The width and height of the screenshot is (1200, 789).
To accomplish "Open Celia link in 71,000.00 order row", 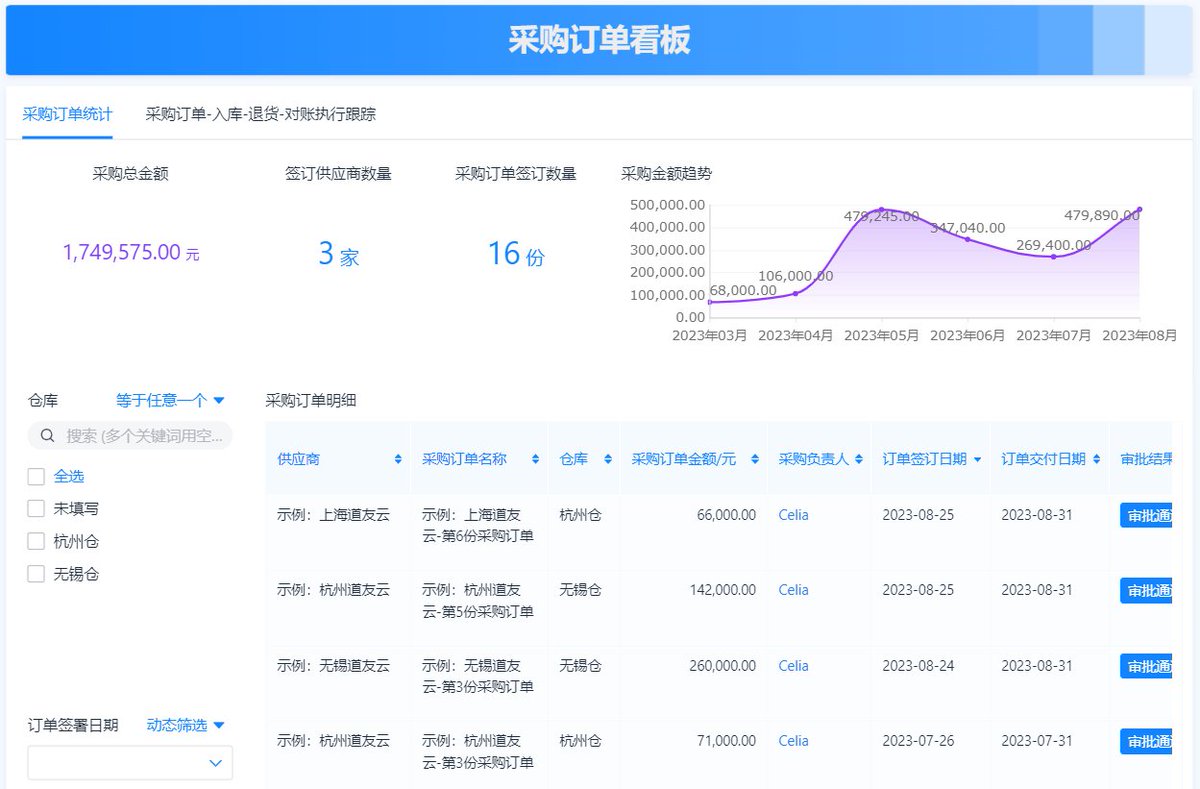I will tap(794, 741).
